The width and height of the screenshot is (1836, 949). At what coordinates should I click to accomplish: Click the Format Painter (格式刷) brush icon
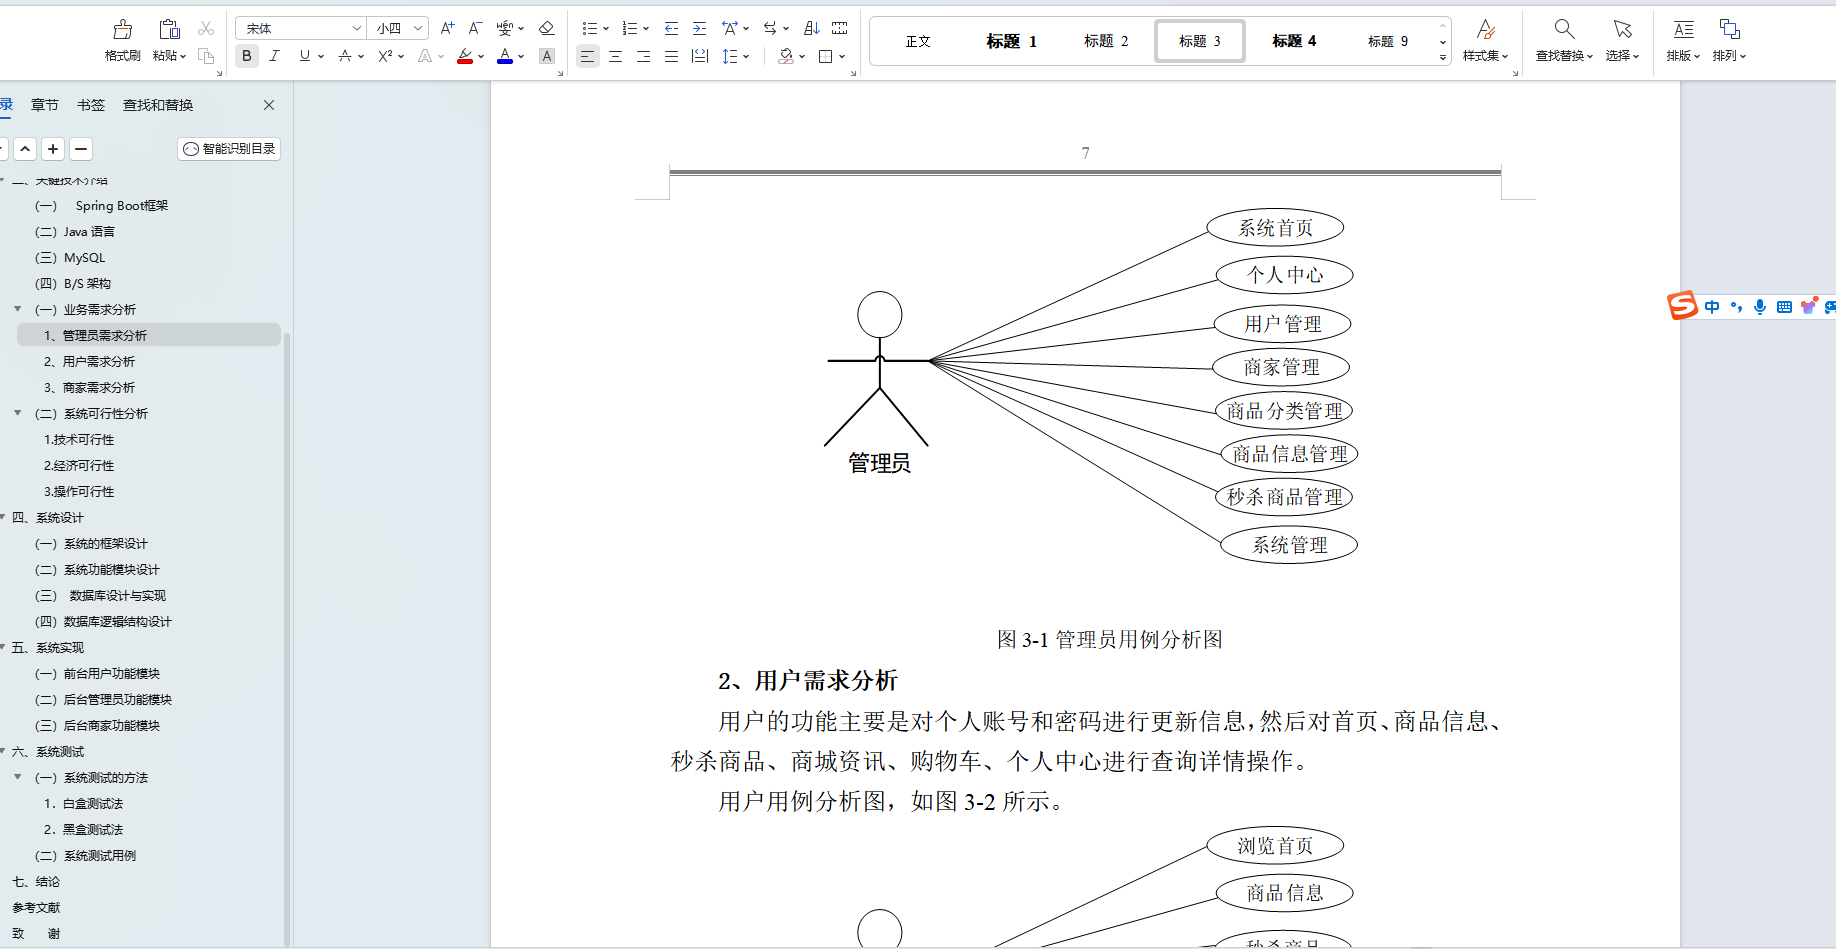coord(122,29)
